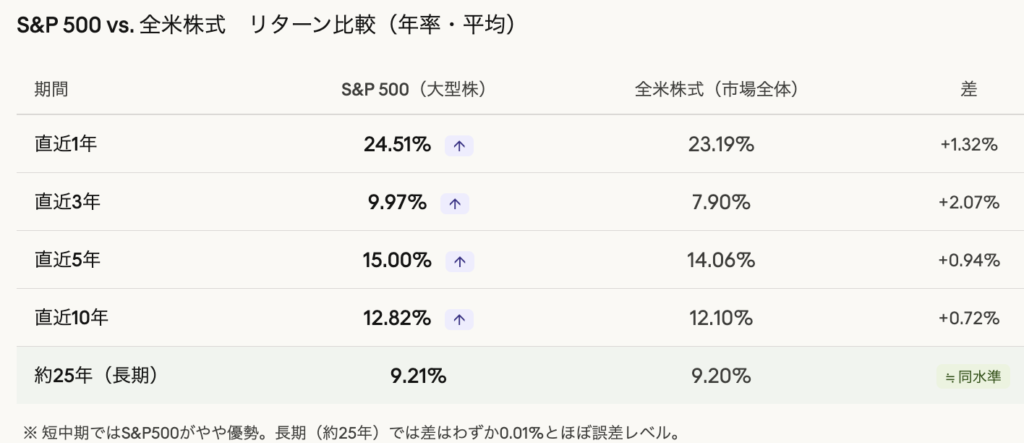Click the 全米株式（市場全体） column header
The width and height of the screenshot is (1024, 443).
click(719, 88)
